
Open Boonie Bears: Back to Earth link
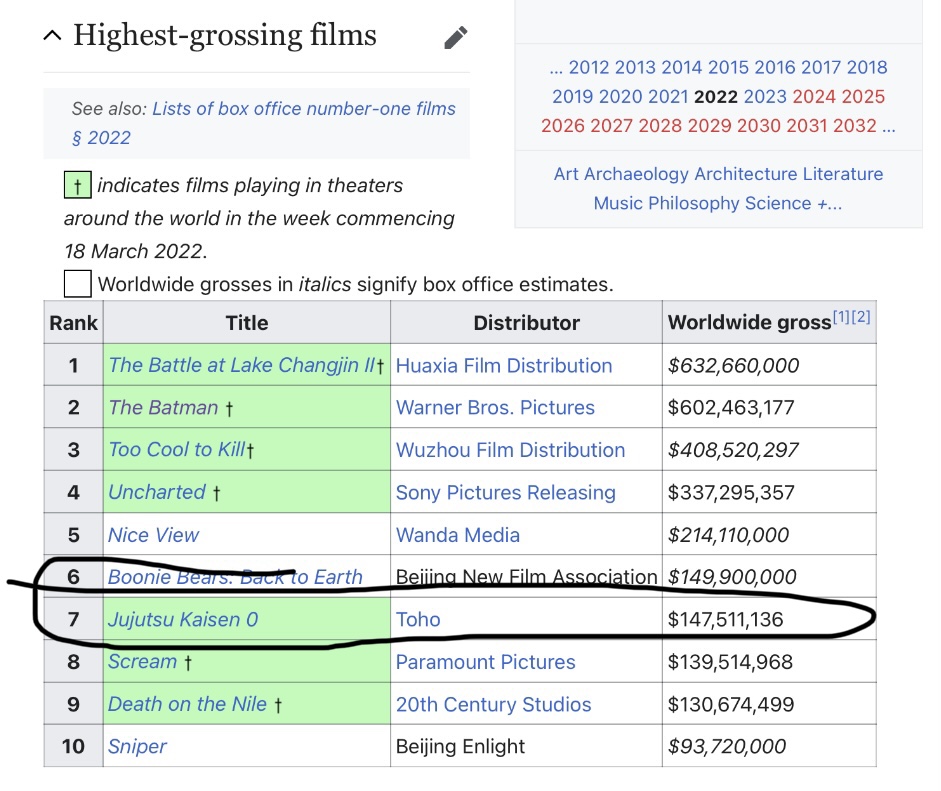235,577
